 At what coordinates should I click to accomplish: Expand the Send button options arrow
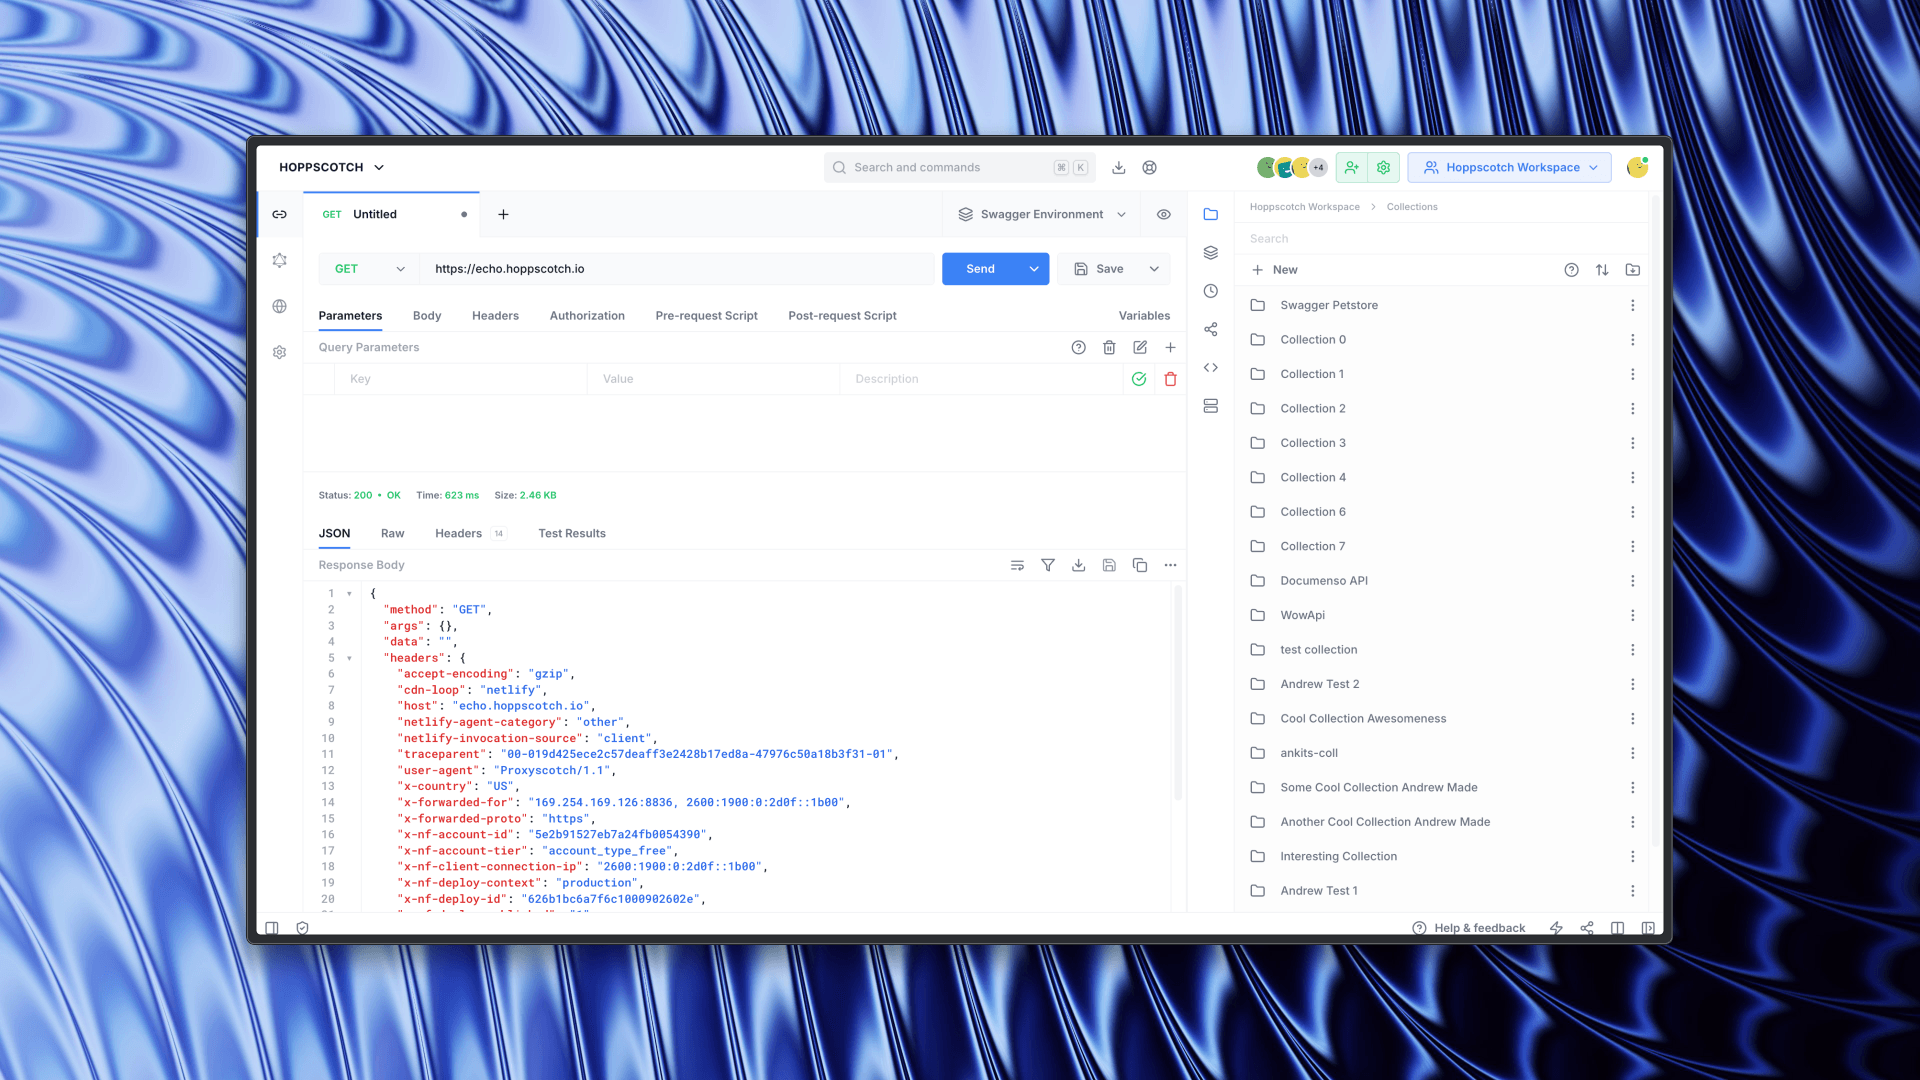(x=1033, y=269)
